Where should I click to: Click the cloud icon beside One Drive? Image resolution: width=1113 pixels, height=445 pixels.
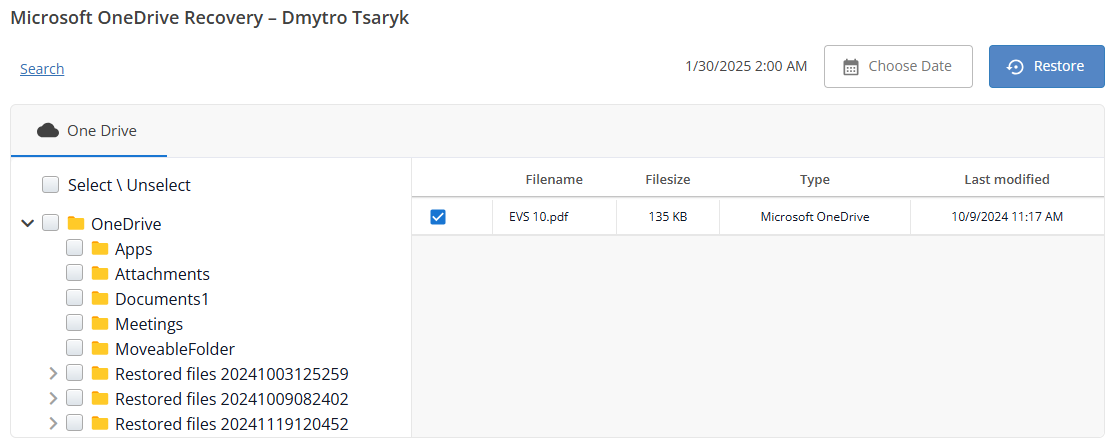point(47,130)
